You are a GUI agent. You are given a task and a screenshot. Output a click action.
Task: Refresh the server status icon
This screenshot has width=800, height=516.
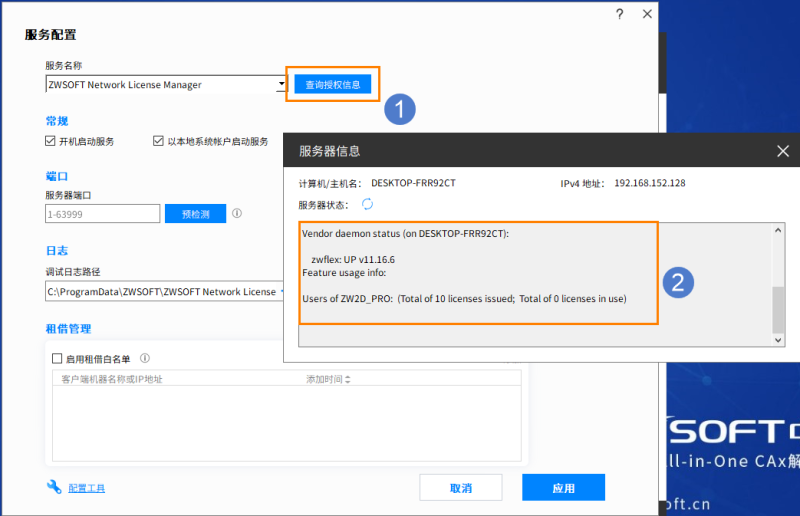(x=367, y=204)
